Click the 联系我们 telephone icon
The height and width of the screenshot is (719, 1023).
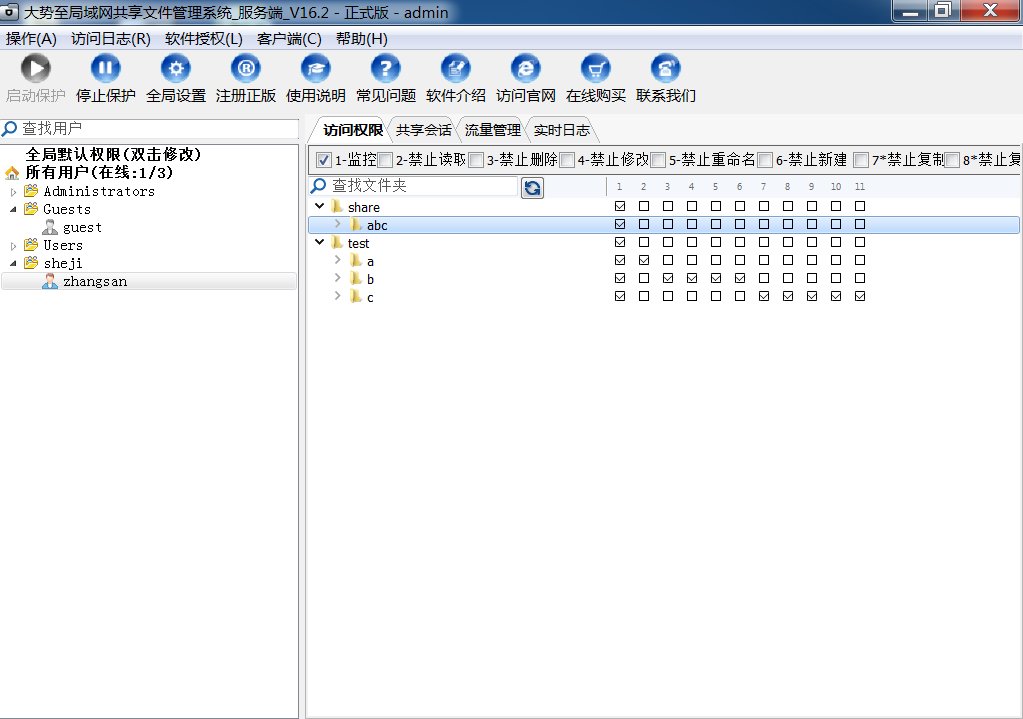[x=666, y=68]
